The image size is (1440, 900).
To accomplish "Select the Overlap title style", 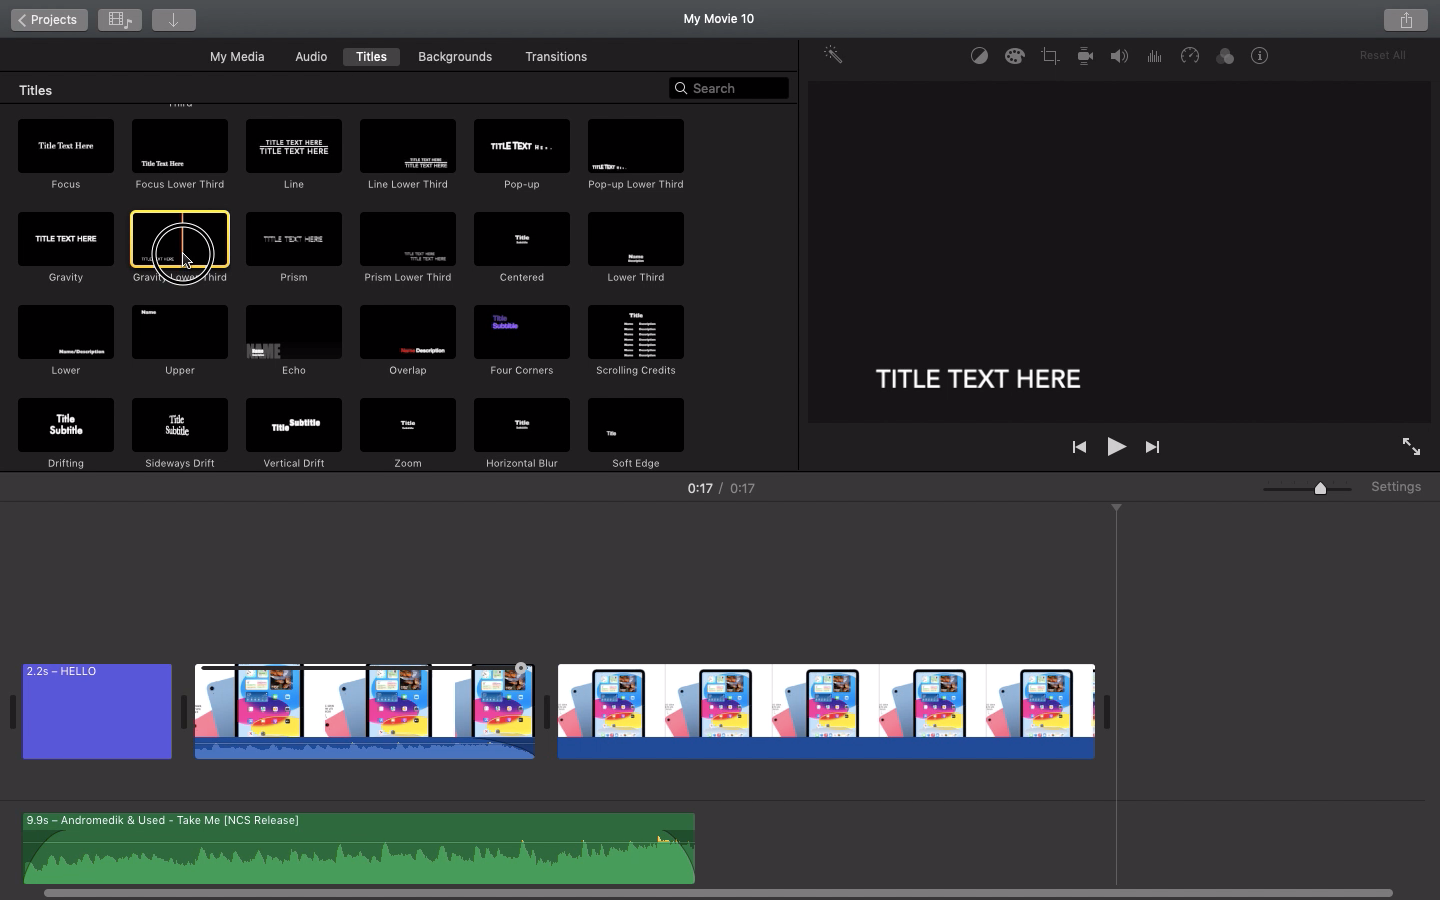I will 408,332.
